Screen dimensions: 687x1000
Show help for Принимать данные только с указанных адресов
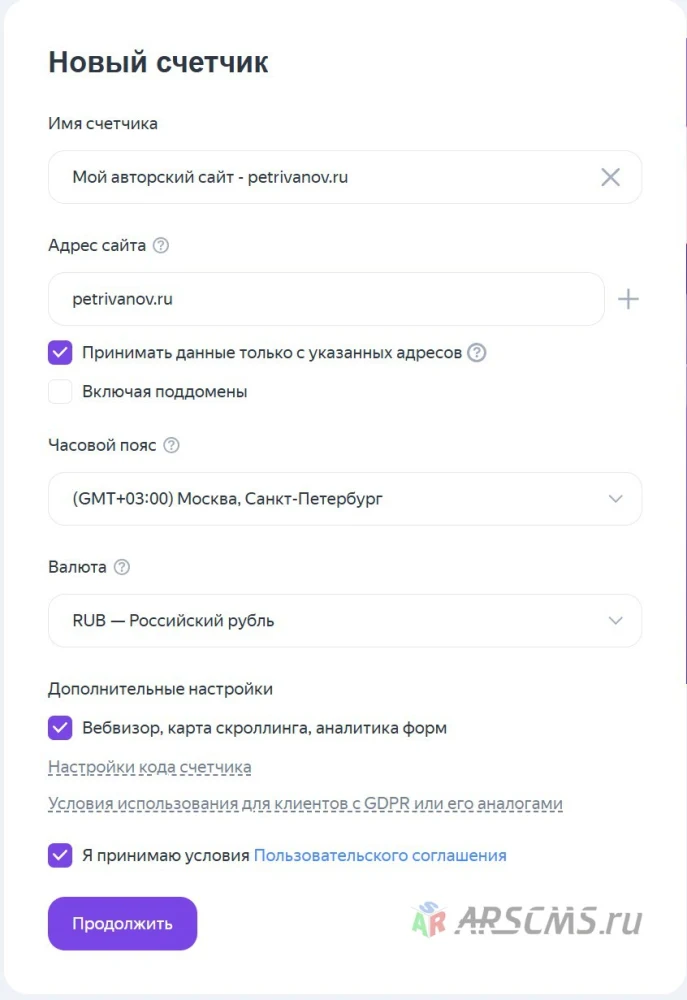click(x=476, y=353)
